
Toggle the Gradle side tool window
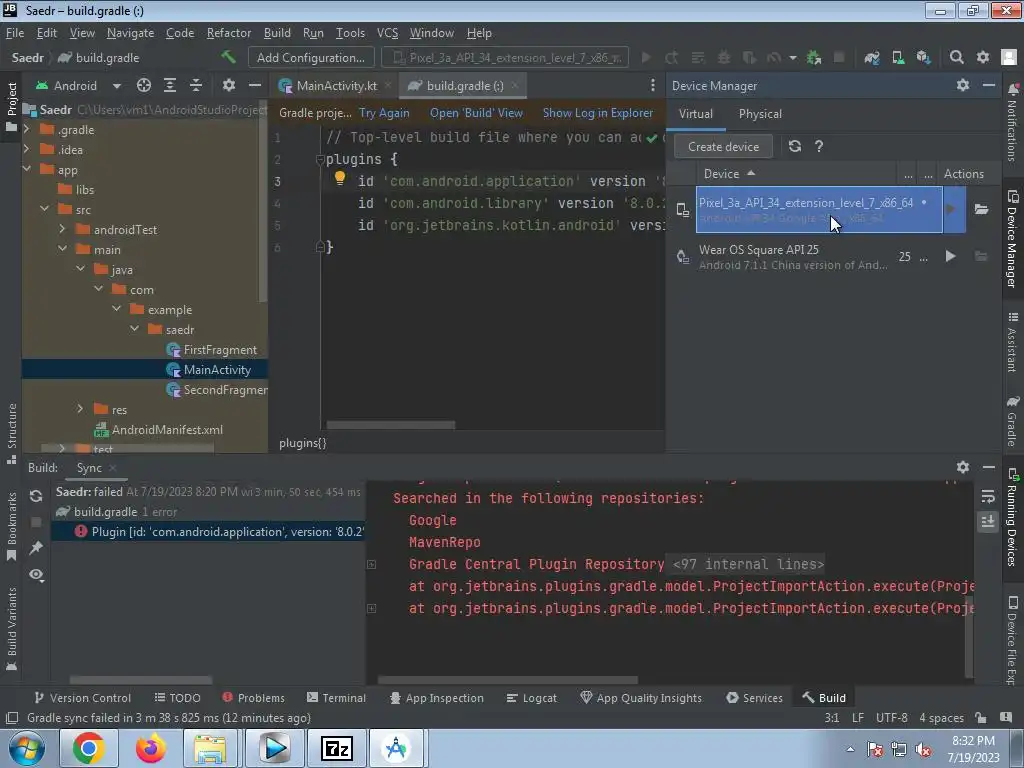click(1013, 422)
